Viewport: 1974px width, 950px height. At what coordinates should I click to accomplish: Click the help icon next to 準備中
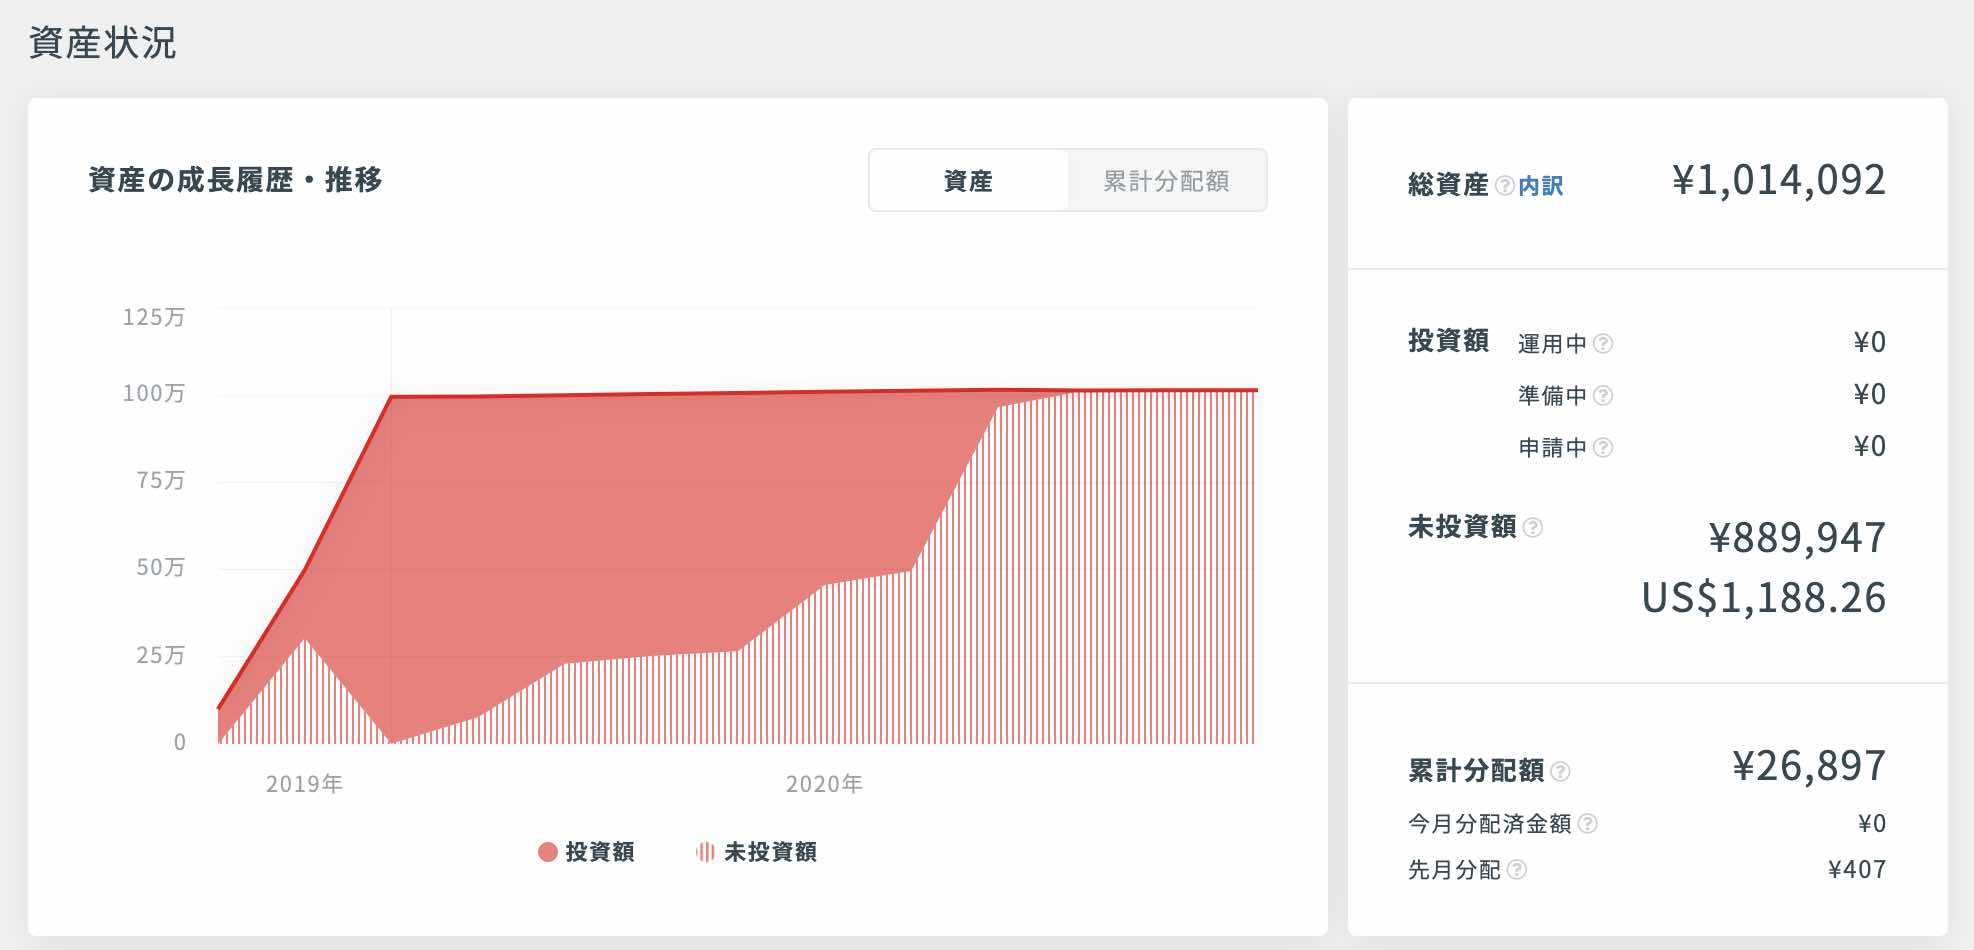pos(1603,396)
